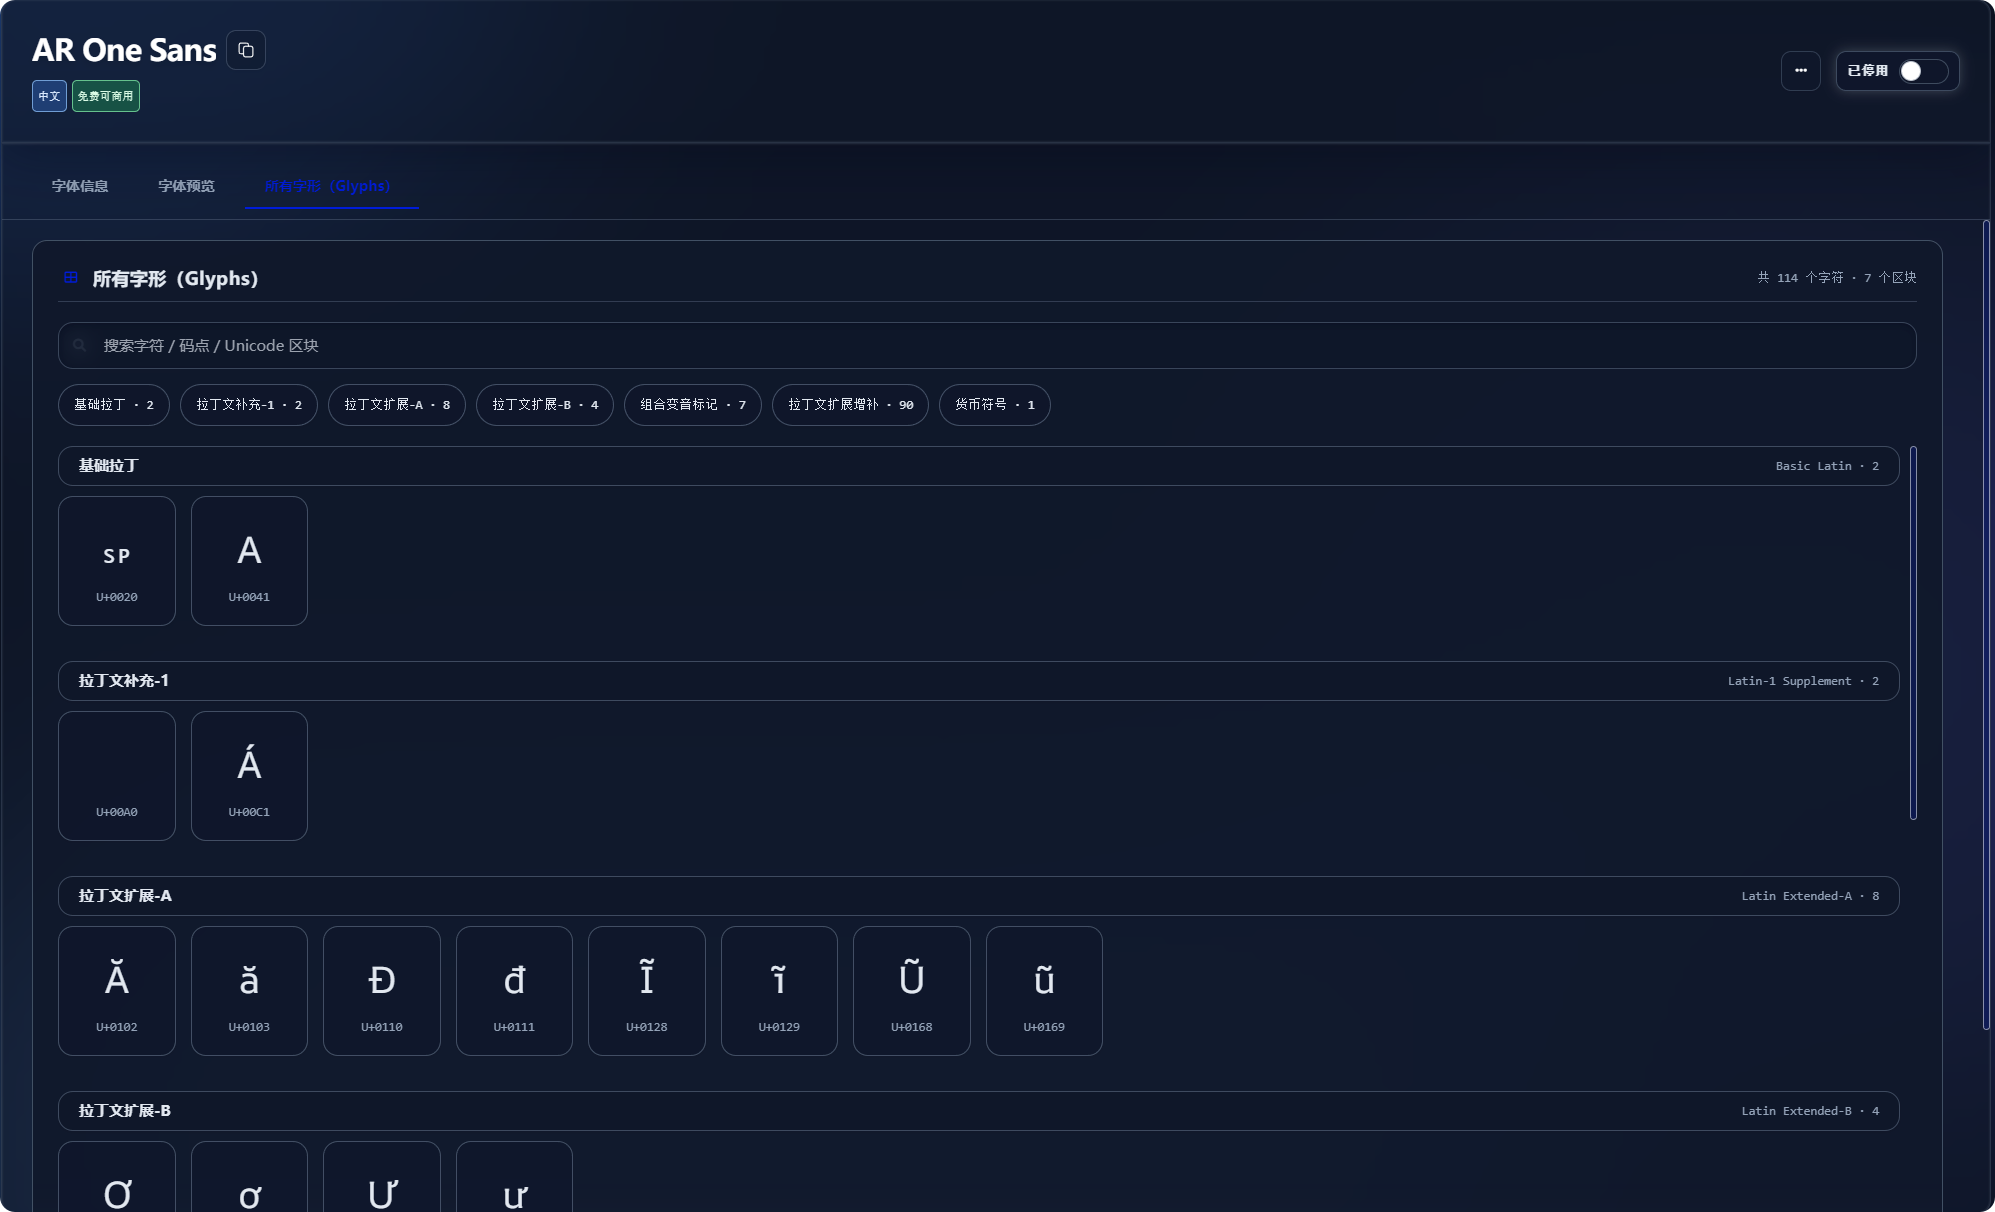Filter by 货币符号 block chip
1995x1212 pixels.
point(995,405)
